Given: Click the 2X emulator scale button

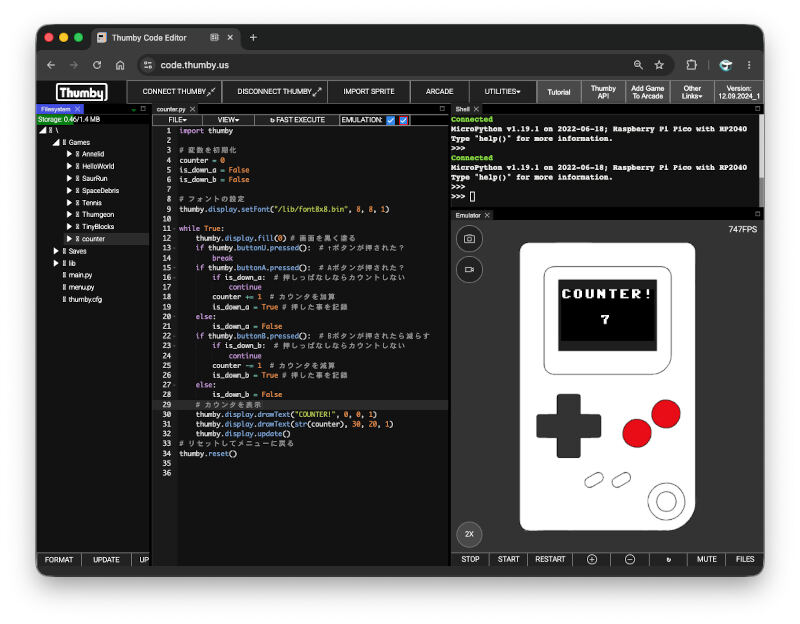Looking at the screenshot, I should click(469, 534).
